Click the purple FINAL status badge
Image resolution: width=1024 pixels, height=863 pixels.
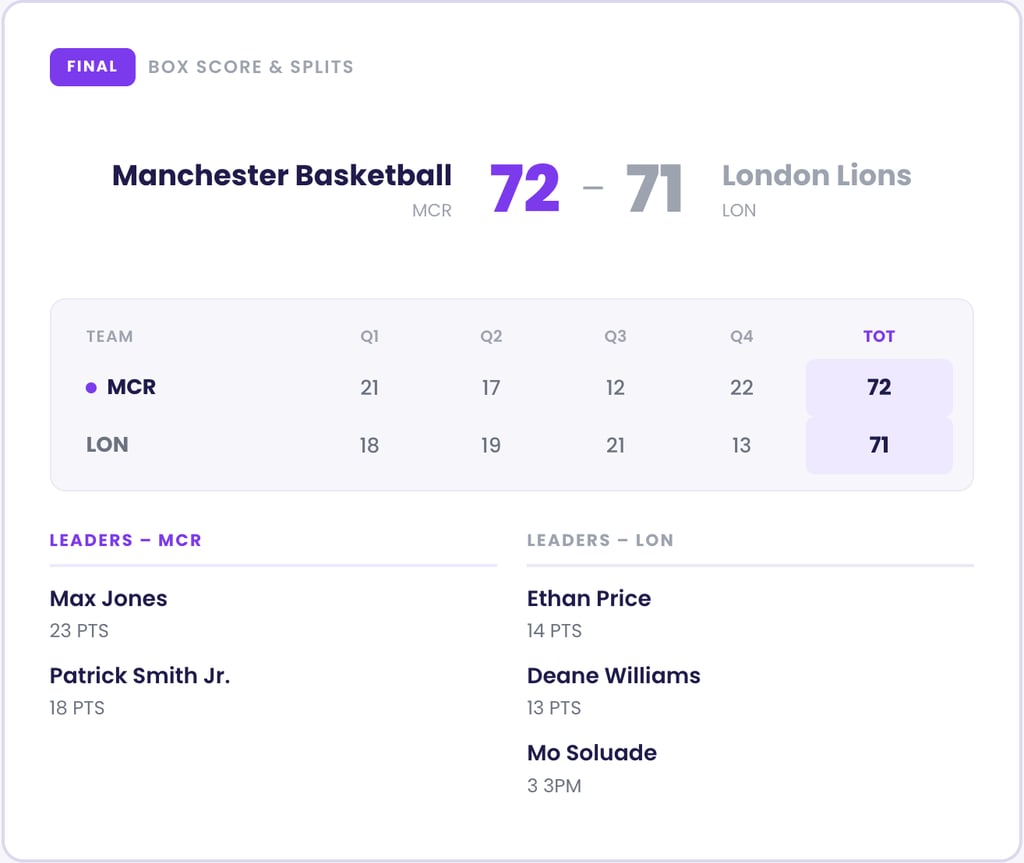[x=92, y=67]
